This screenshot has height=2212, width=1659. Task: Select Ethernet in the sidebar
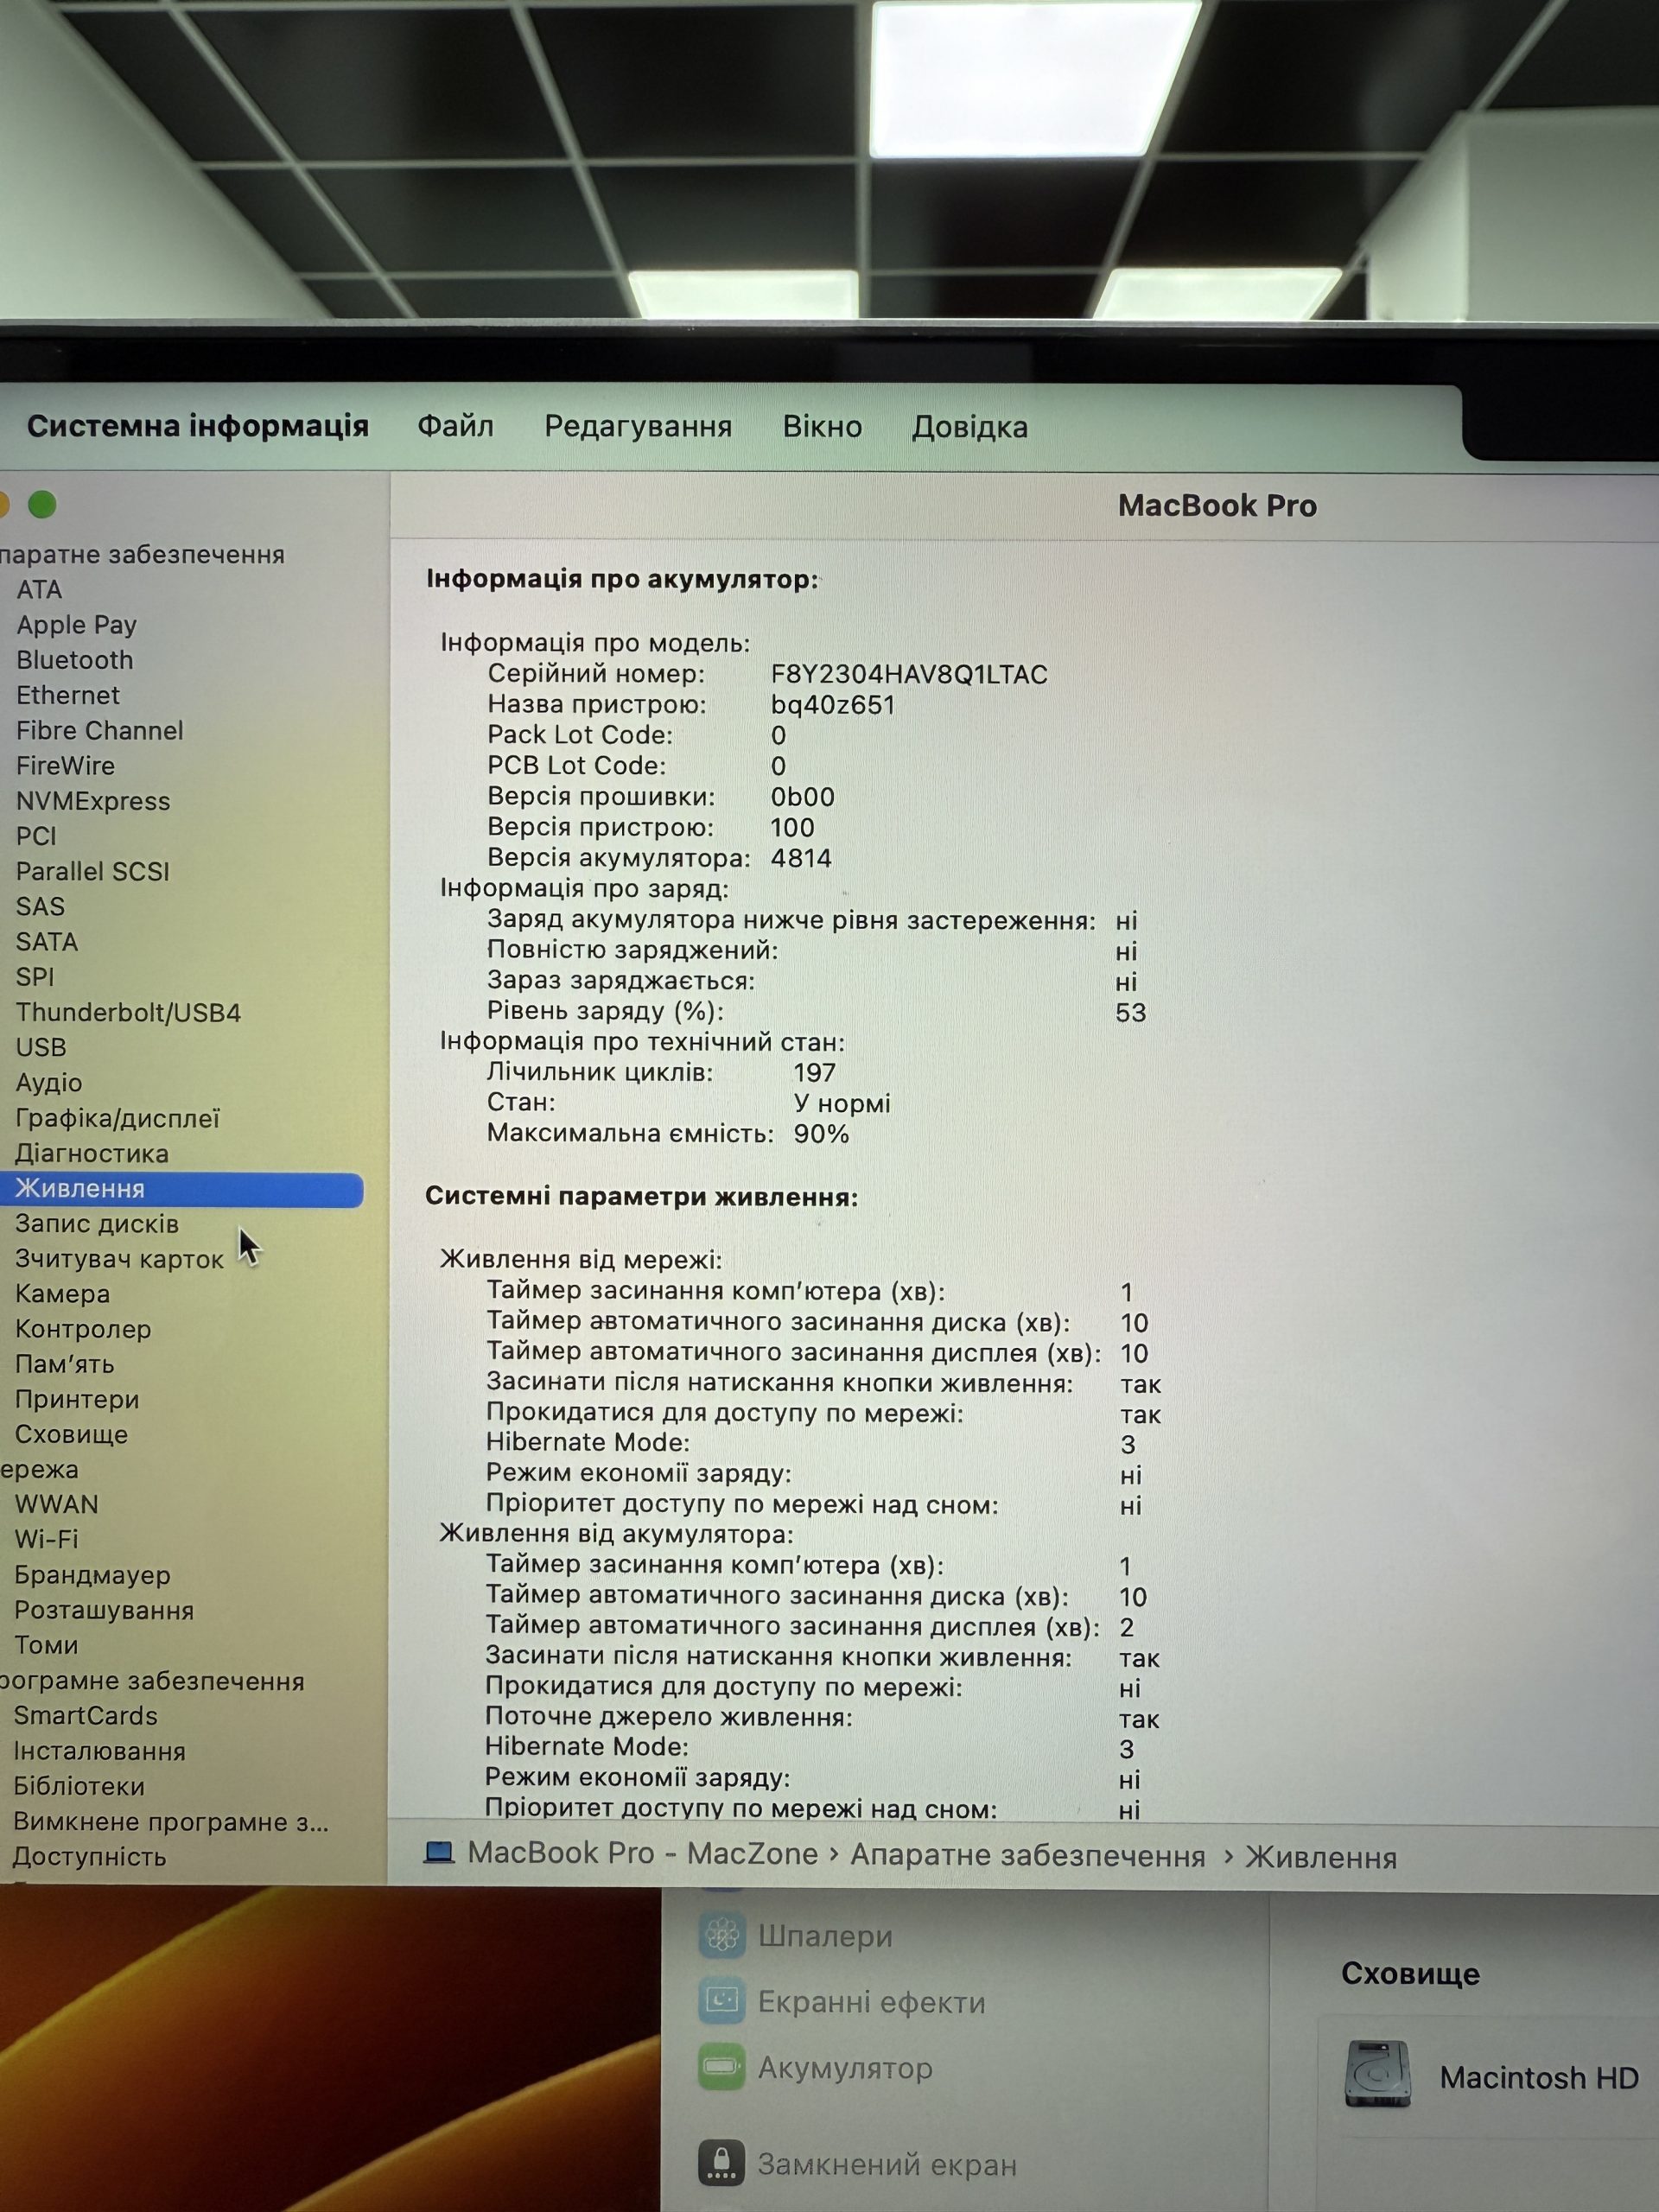(x=67, y=695)
